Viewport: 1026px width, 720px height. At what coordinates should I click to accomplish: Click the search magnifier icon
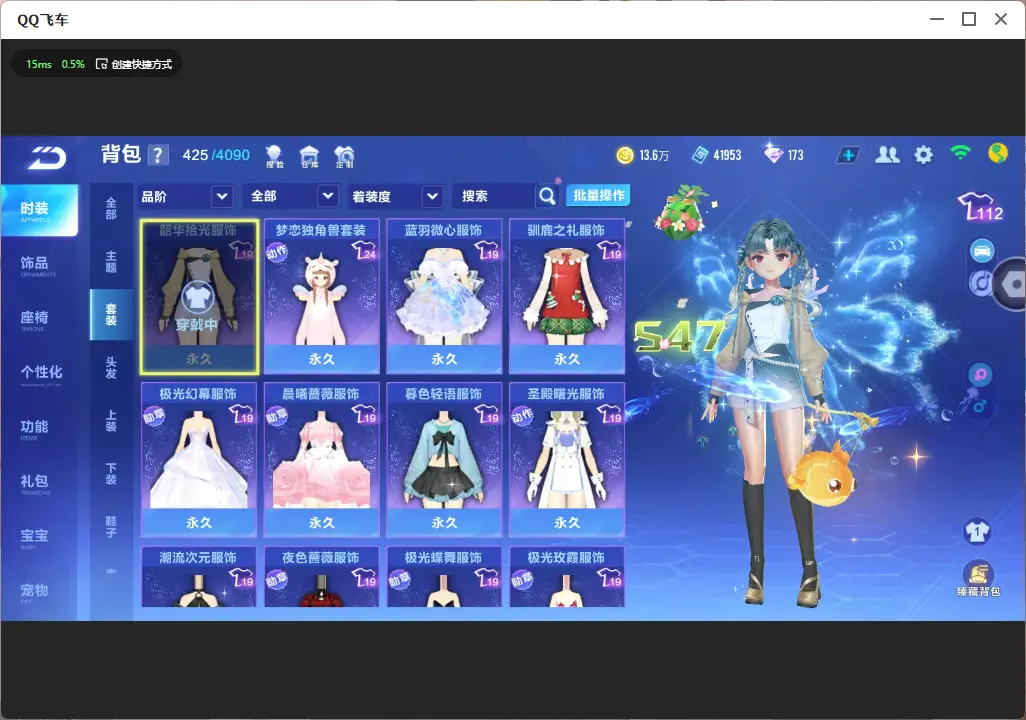(x=547, y=196)
